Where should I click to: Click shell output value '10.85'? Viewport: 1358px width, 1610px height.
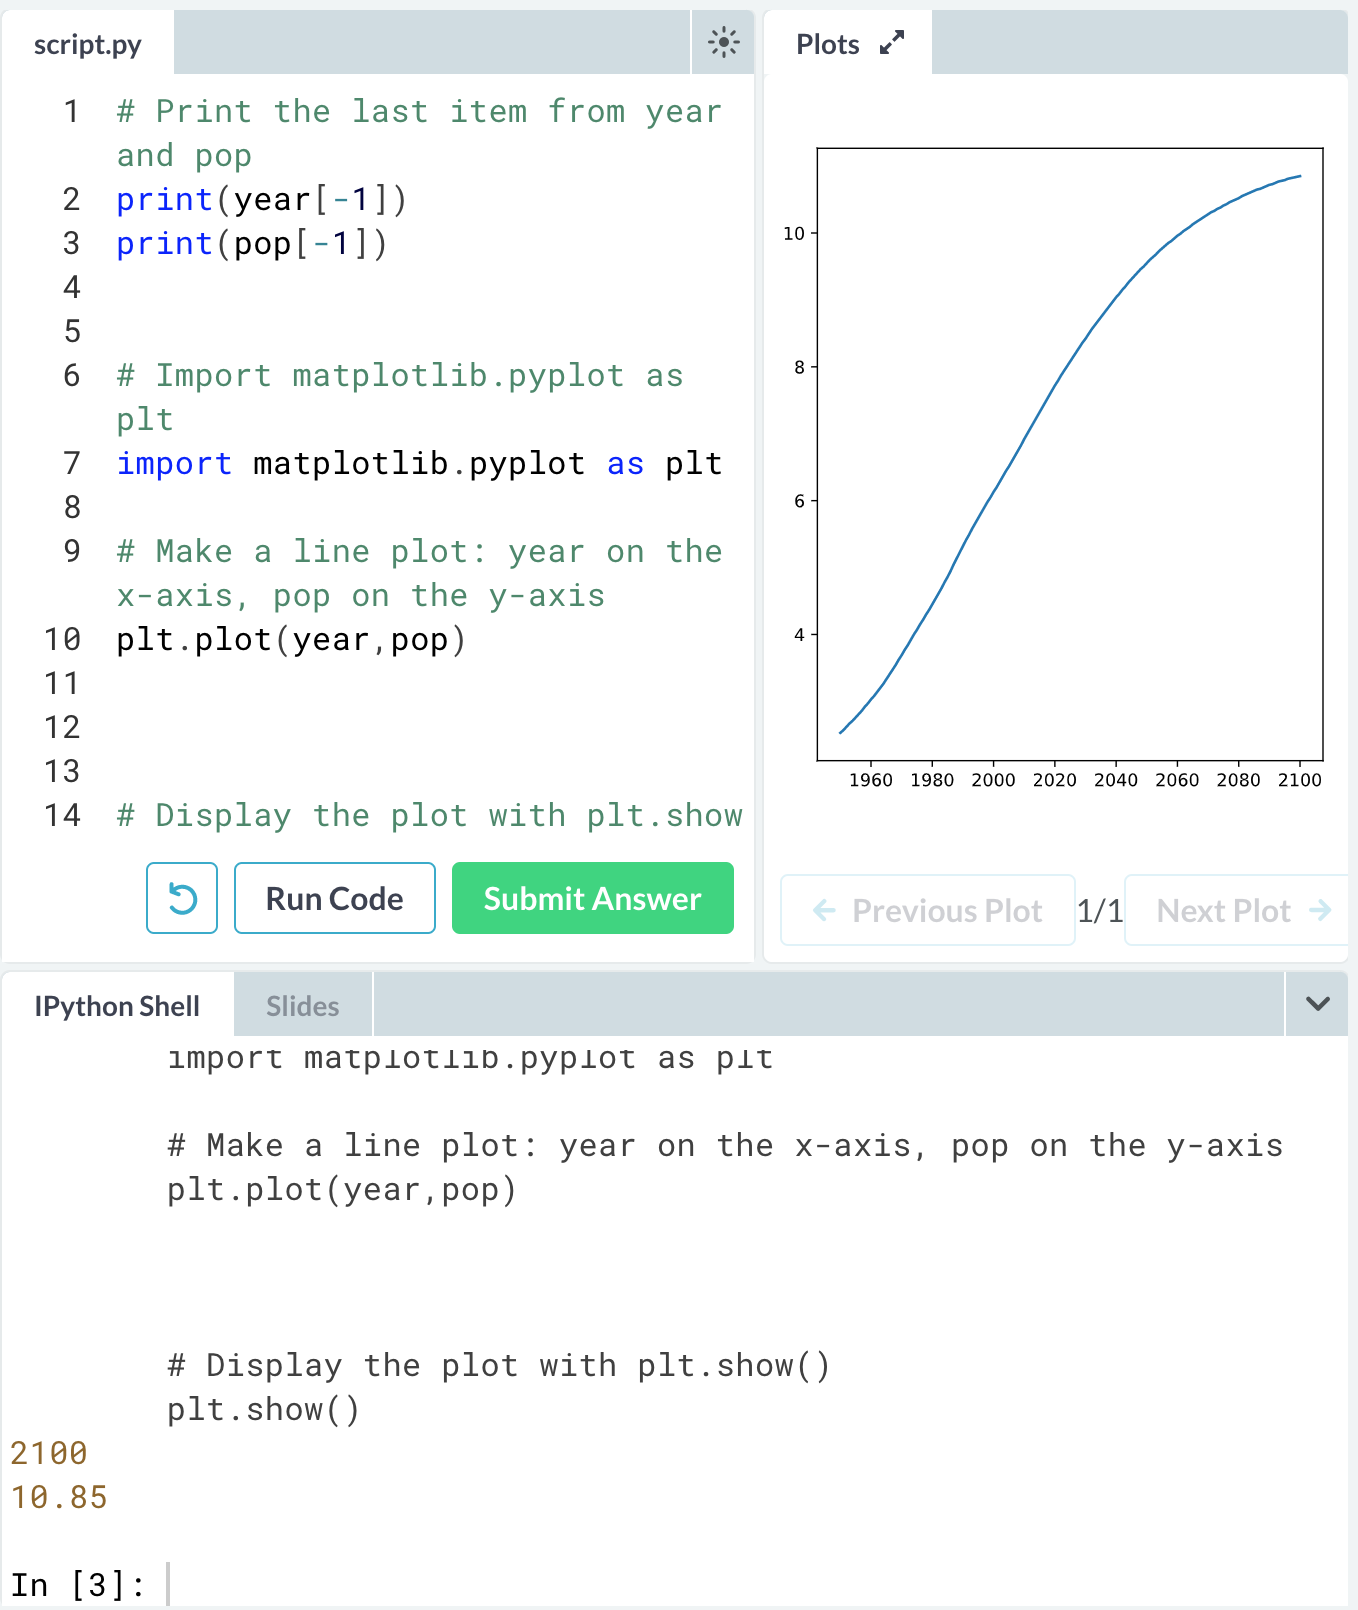tap(59, 1497)
